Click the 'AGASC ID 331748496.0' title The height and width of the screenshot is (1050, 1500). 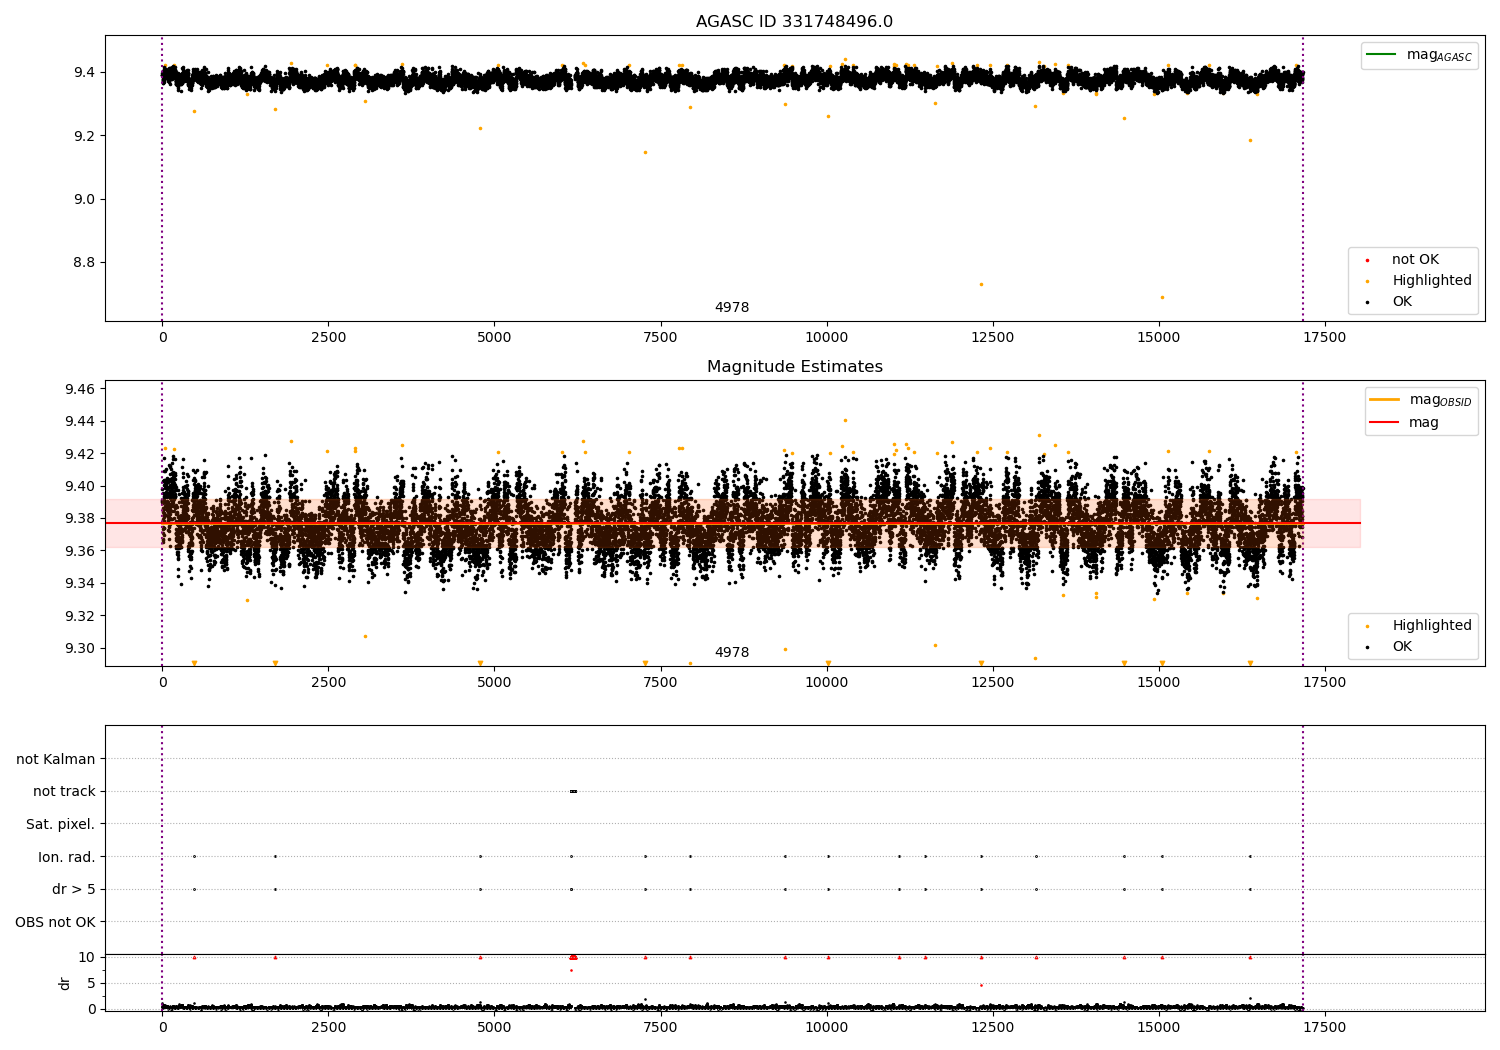tap(794, 22)
